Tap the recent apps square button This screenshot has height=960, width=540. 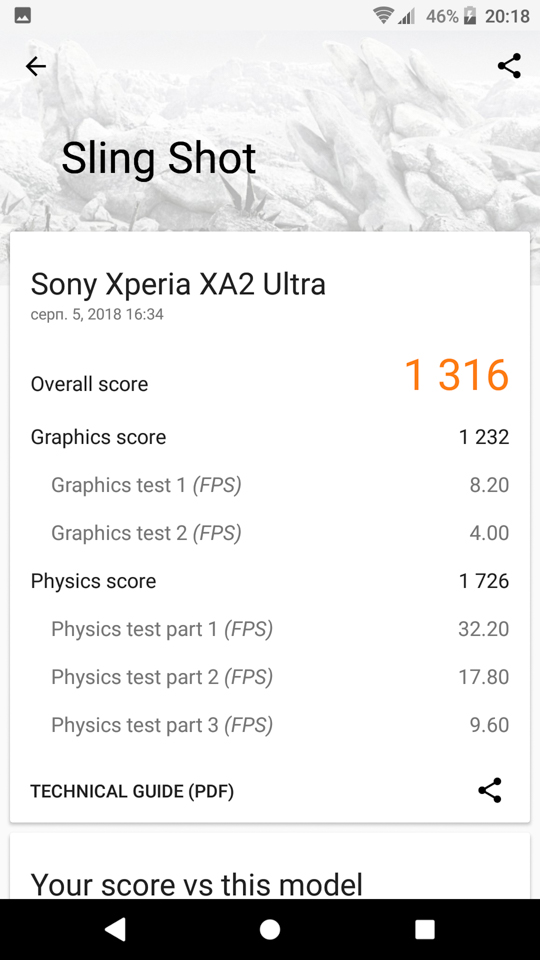click(x=425, y=929)
